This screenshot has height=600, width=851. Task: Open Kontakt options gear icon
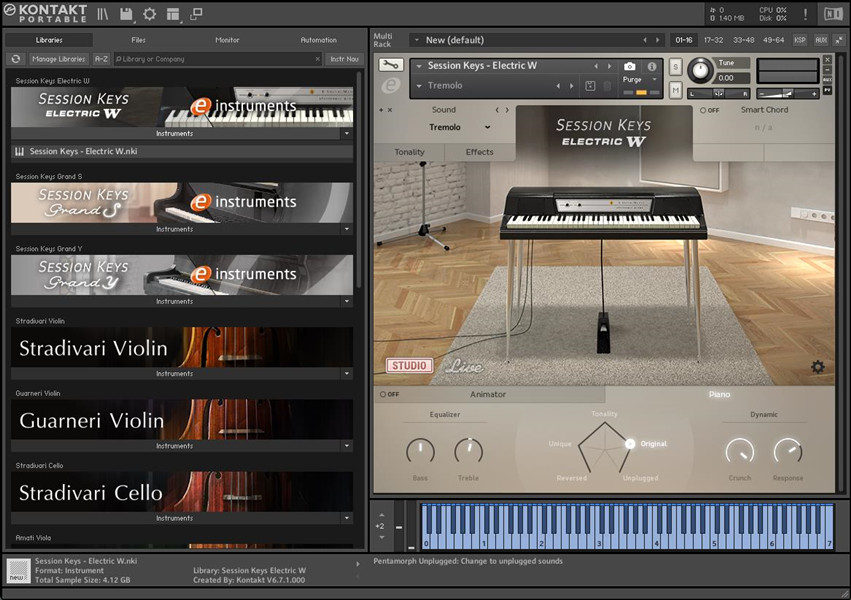click(x=150, y=14)
